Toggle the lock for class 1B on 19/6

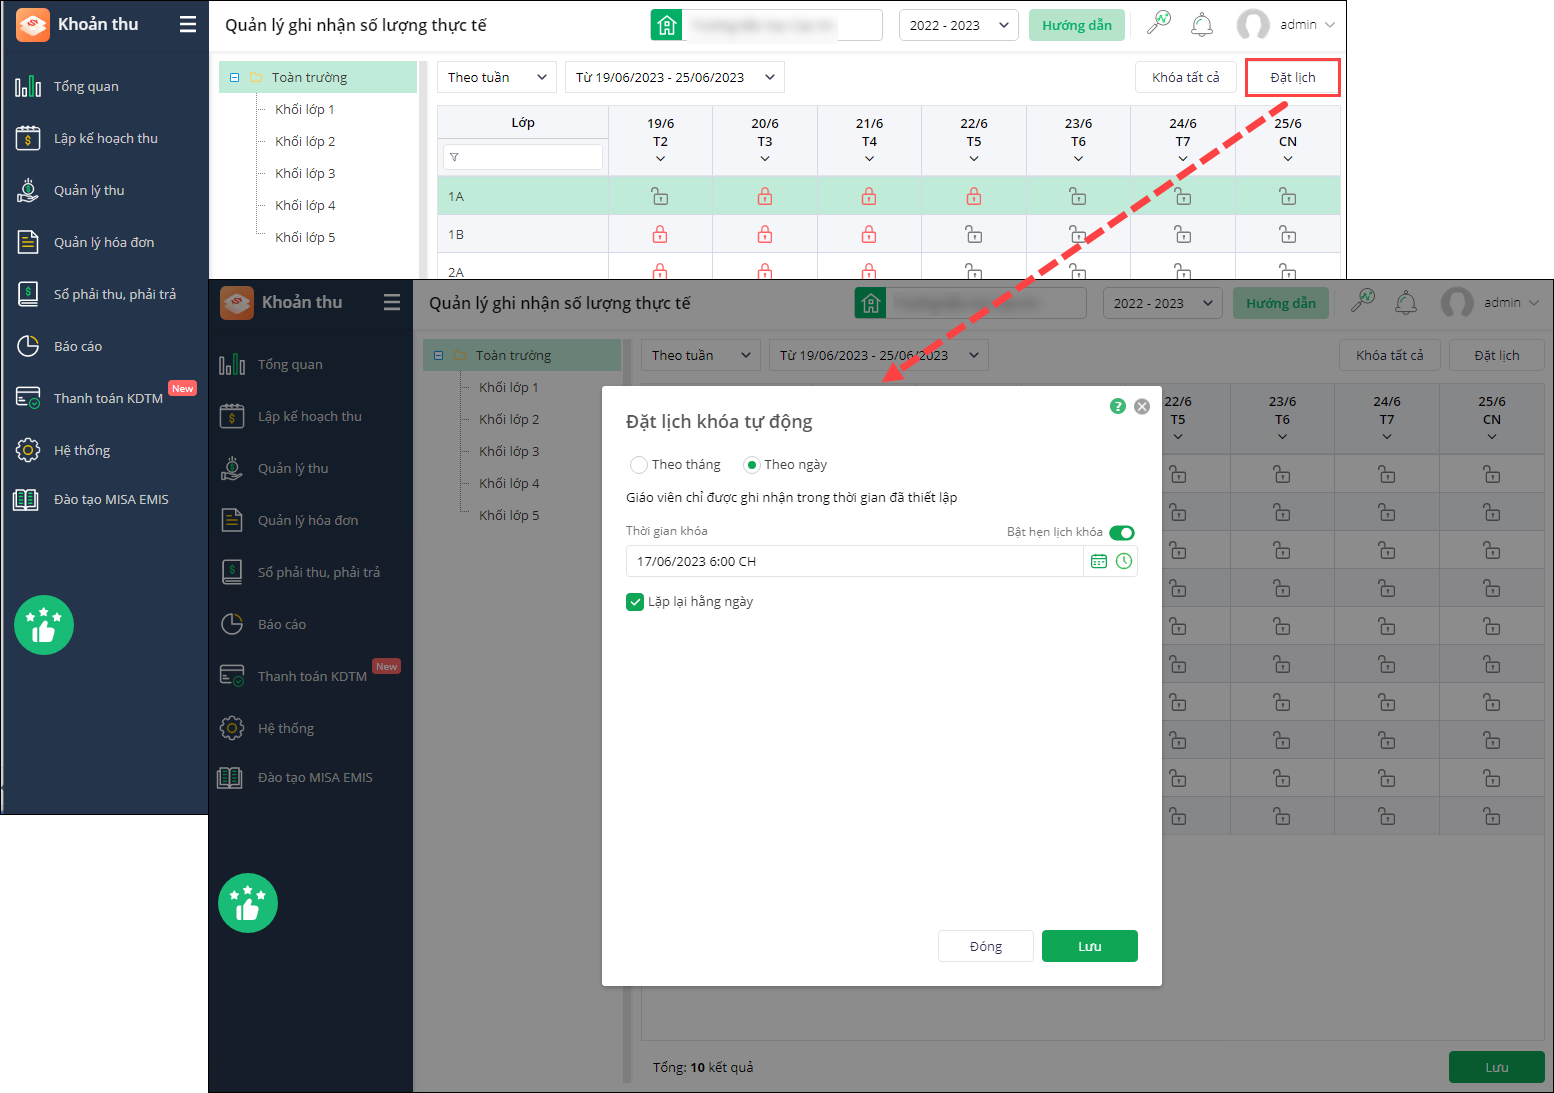660,234
